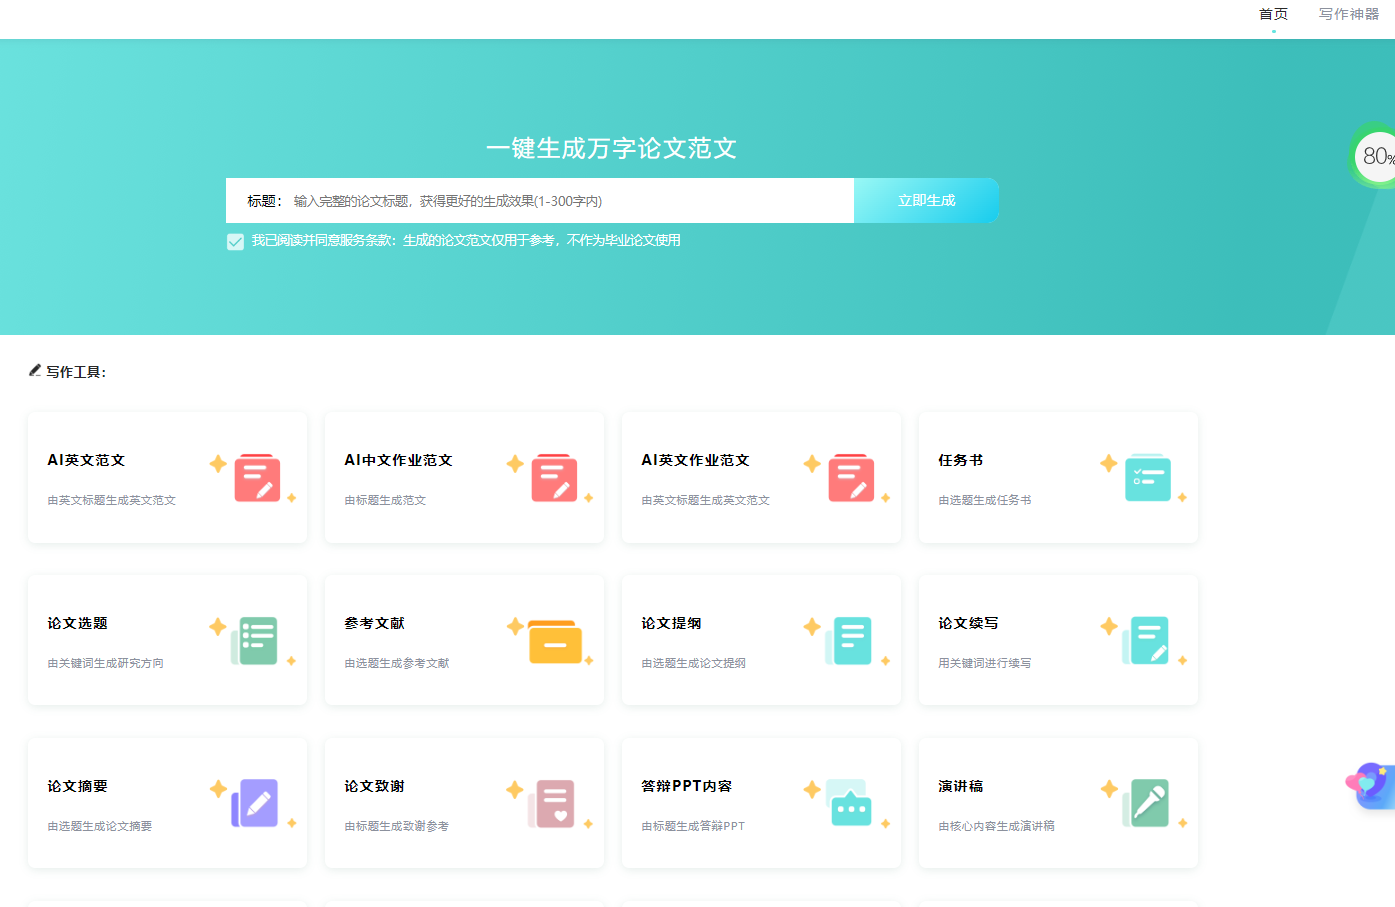Open the 写作神器 tab
Viewport: 1395px width, 907px height.
(1349, 14)
